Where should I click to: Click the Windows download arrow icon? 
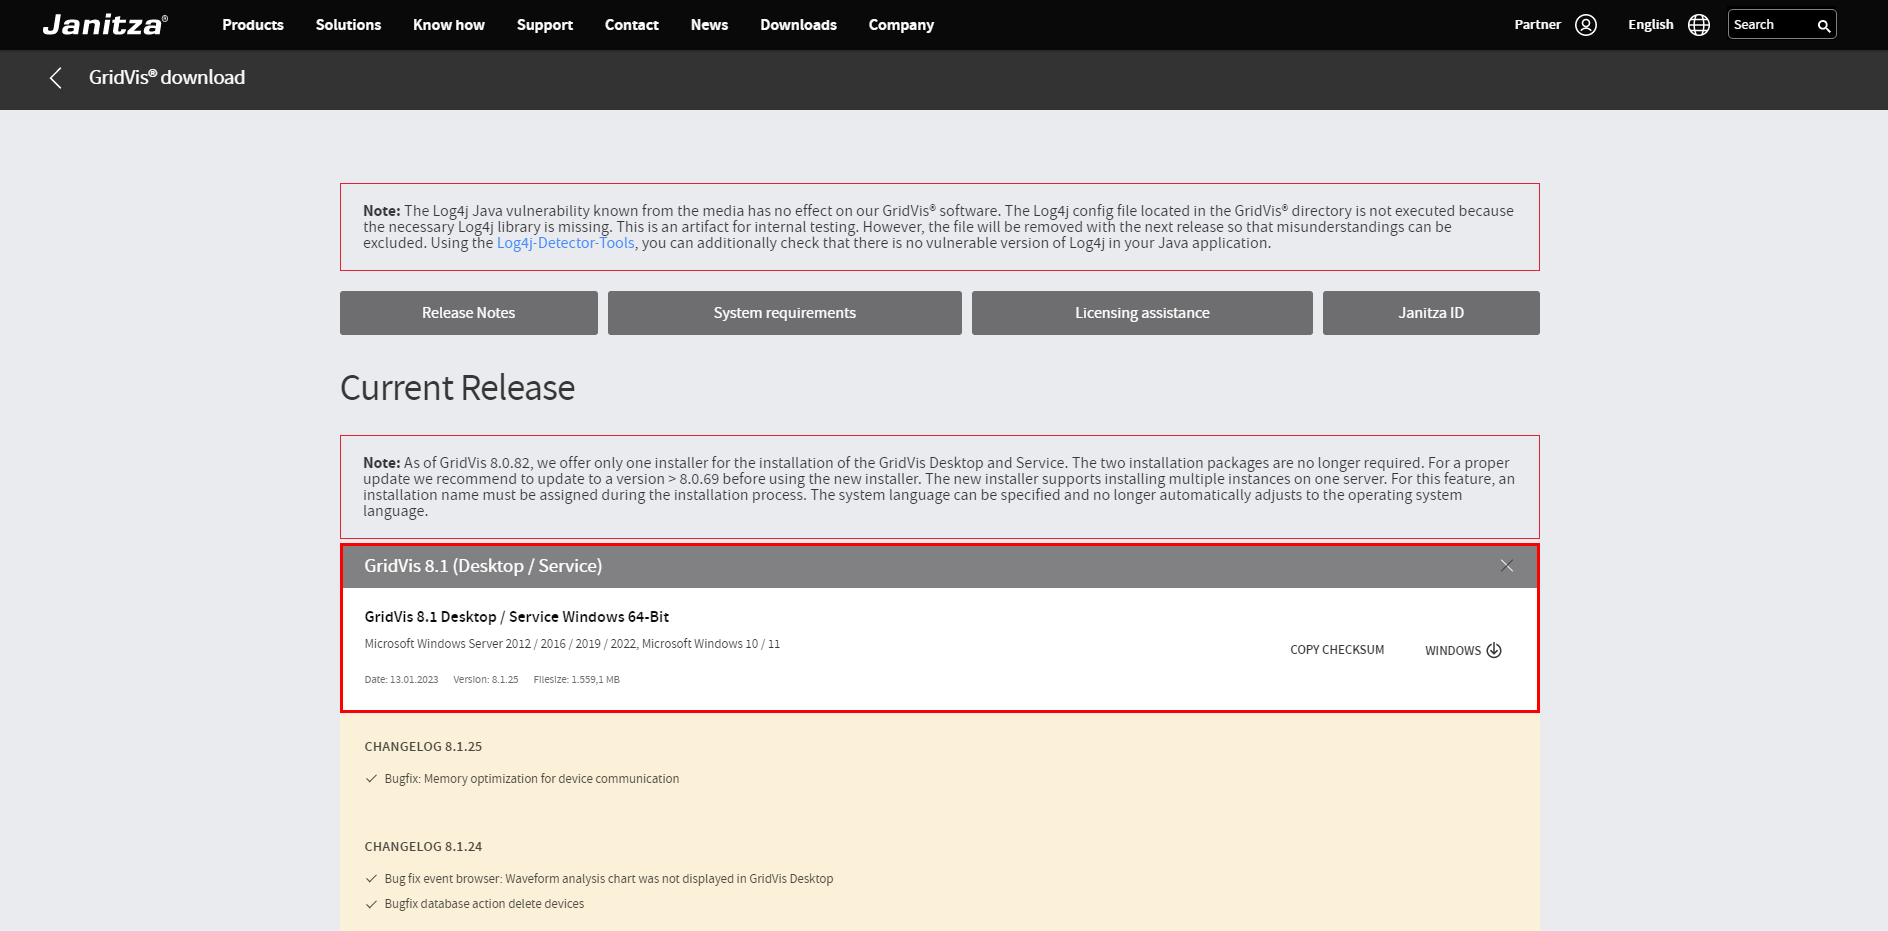[x=1494, y=650]
